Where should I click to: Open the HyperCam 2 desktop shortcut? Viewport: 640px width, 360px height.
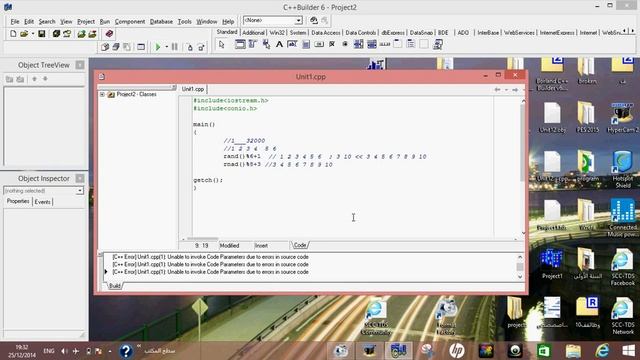tap(622, 118)
